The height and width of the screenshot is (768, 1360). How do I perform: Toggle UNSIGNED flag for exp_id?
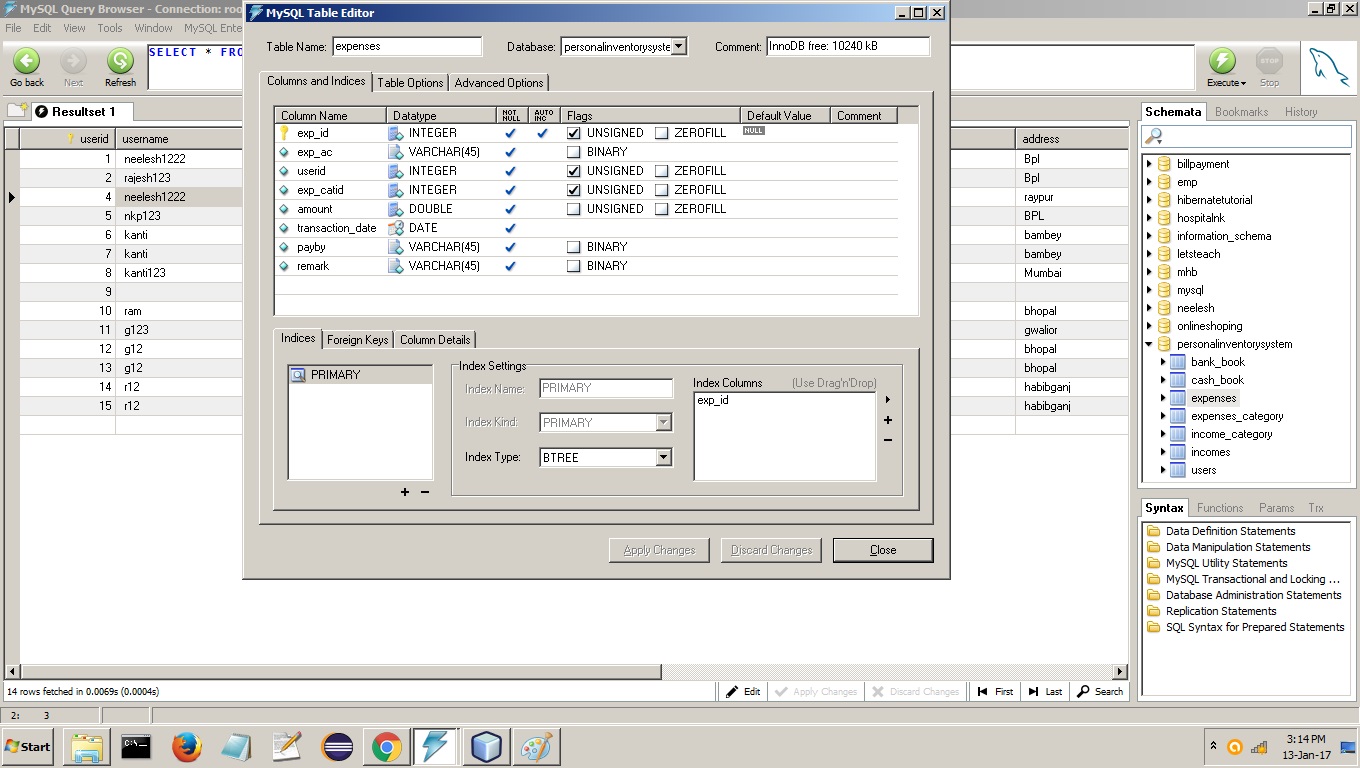click(x=574, y=133)
